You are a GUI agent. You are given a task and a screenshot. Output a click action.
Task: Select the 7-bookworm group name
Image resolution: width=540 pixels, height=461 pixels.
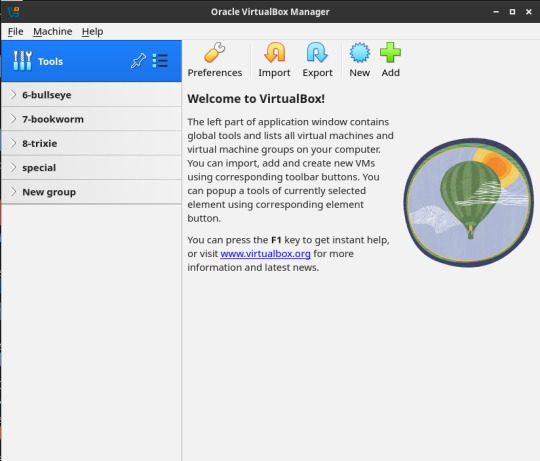53,119
